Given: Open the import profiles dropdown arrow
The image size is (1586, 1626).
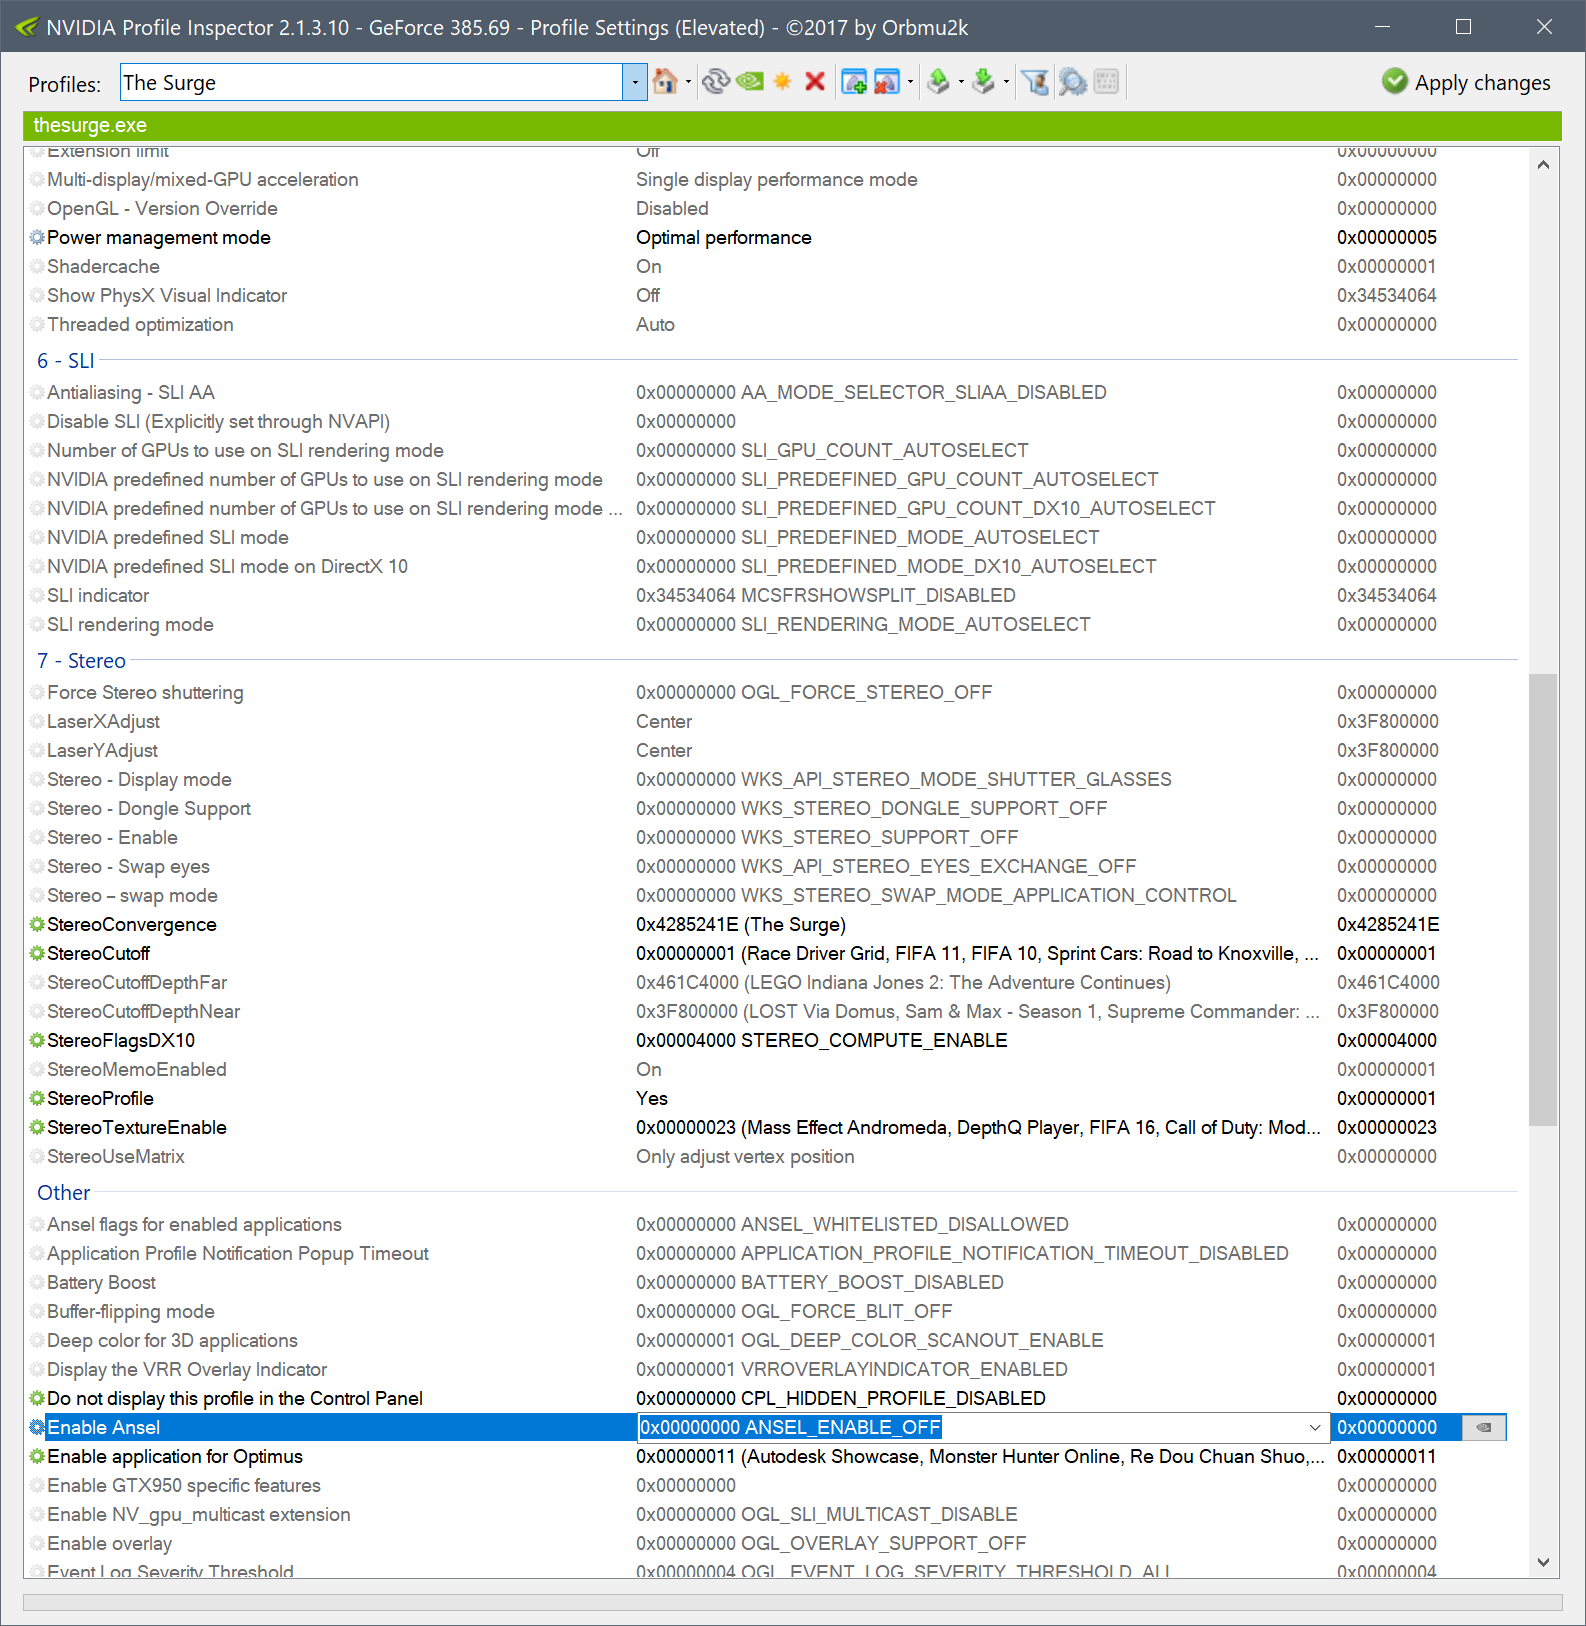Looking at the screenshot, I should tap(1006, 82).
